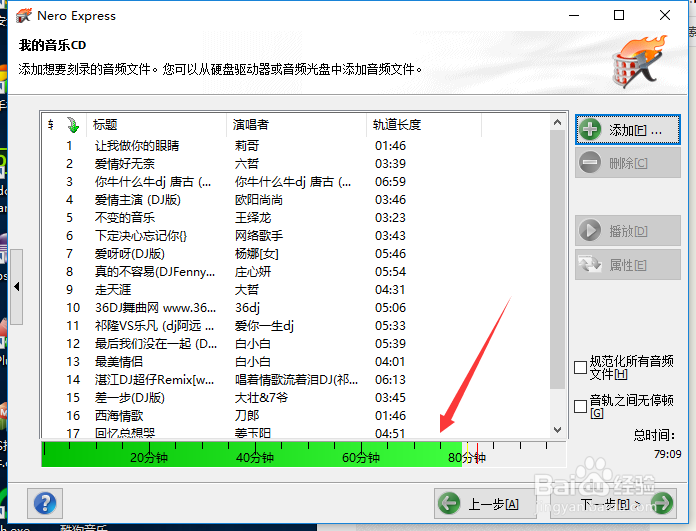Select track 最美情侣

click(x=119, y=361)
